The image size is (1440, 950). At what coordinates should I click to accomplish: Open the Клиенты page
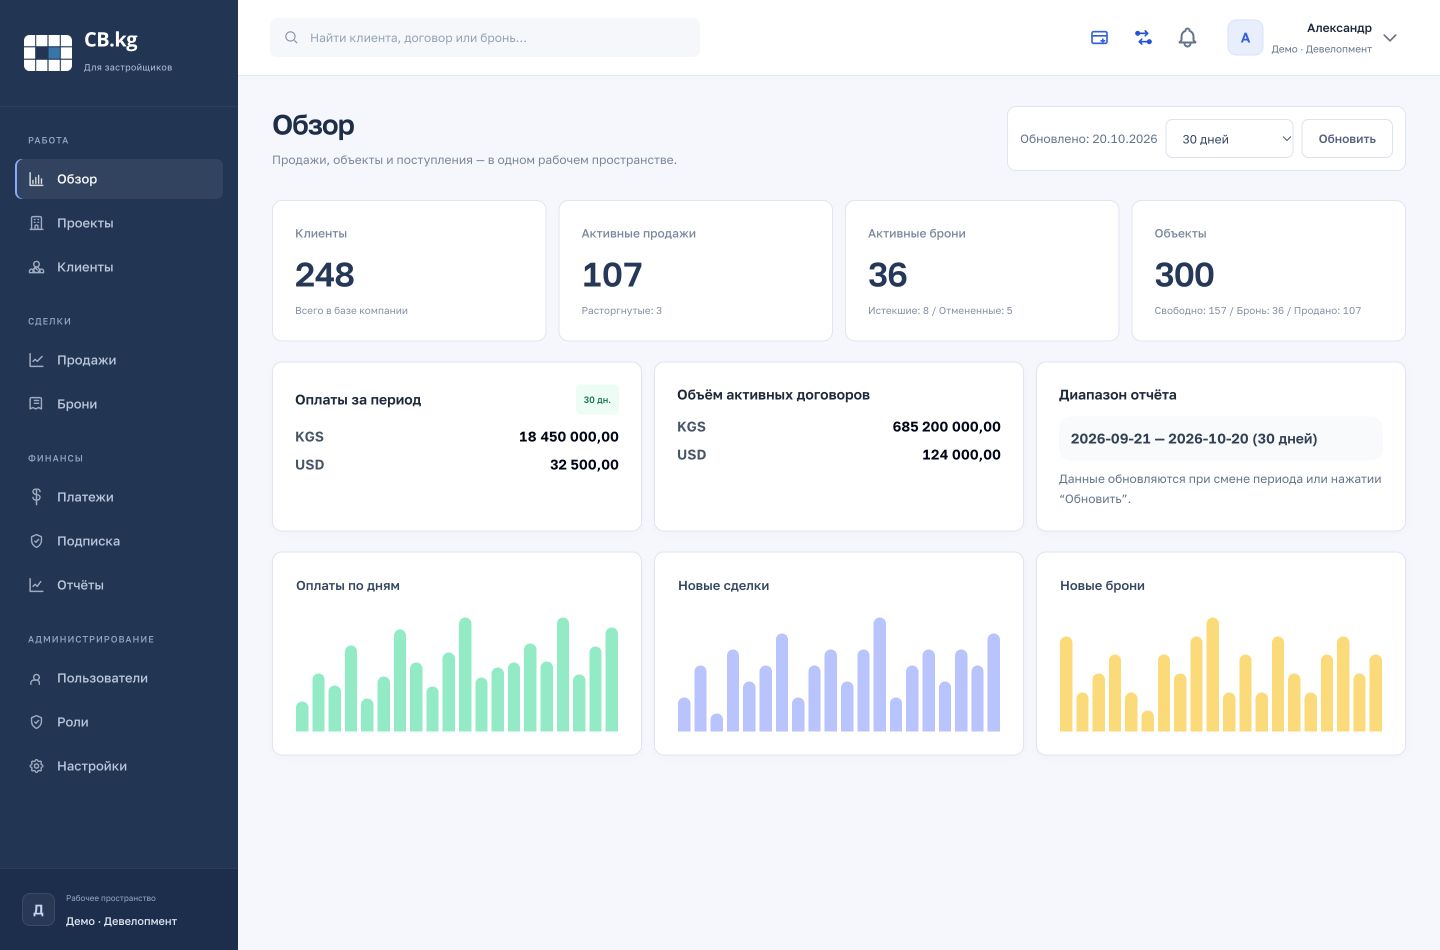pyautogui.click(x=119, y=267)
